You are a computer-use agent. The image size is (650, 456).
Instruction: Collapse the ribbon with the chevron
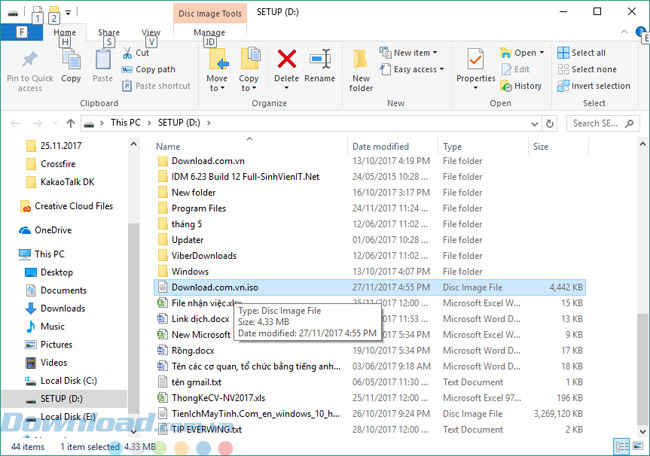pos(624,32)
